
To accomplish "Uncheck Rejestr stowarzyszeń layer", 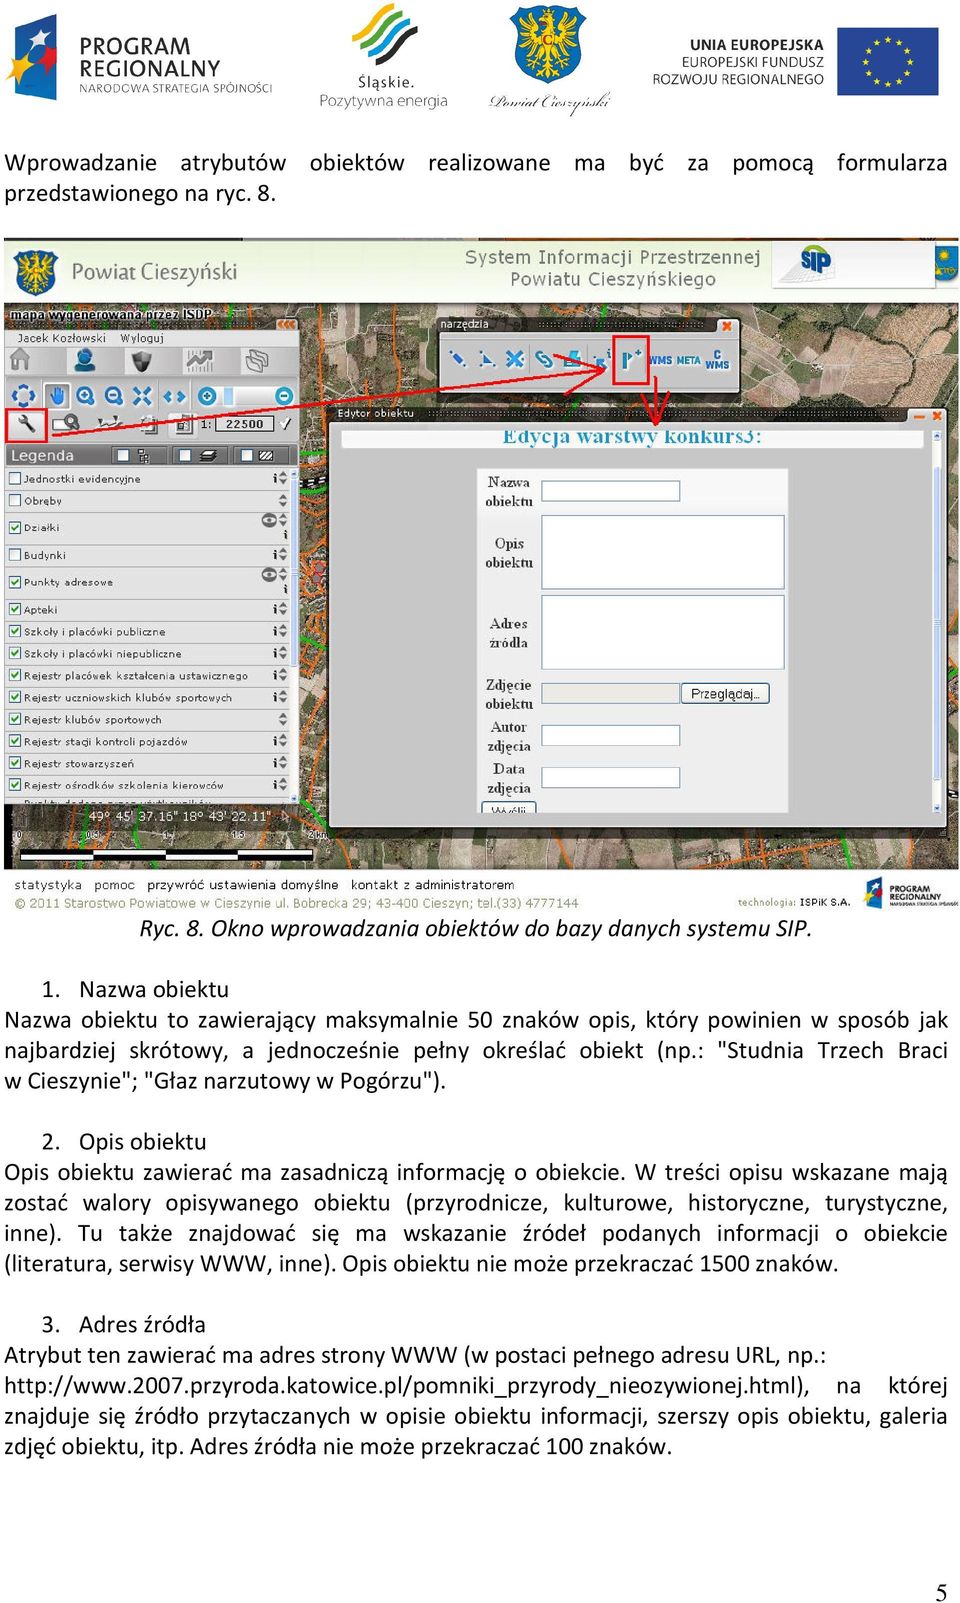I will pos(15,763).
